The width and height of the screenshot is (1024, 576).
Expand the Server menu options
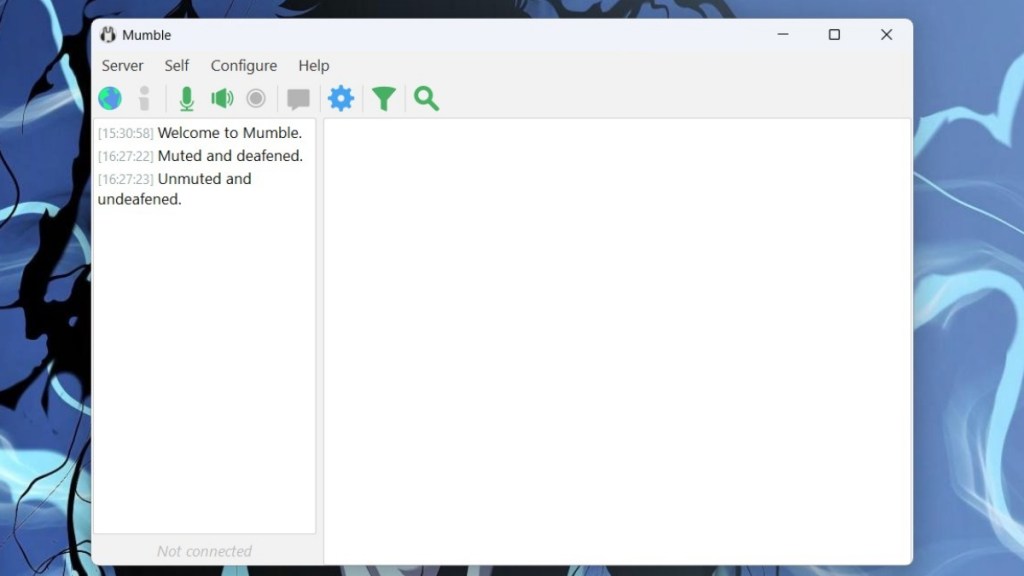click(122, 65)
